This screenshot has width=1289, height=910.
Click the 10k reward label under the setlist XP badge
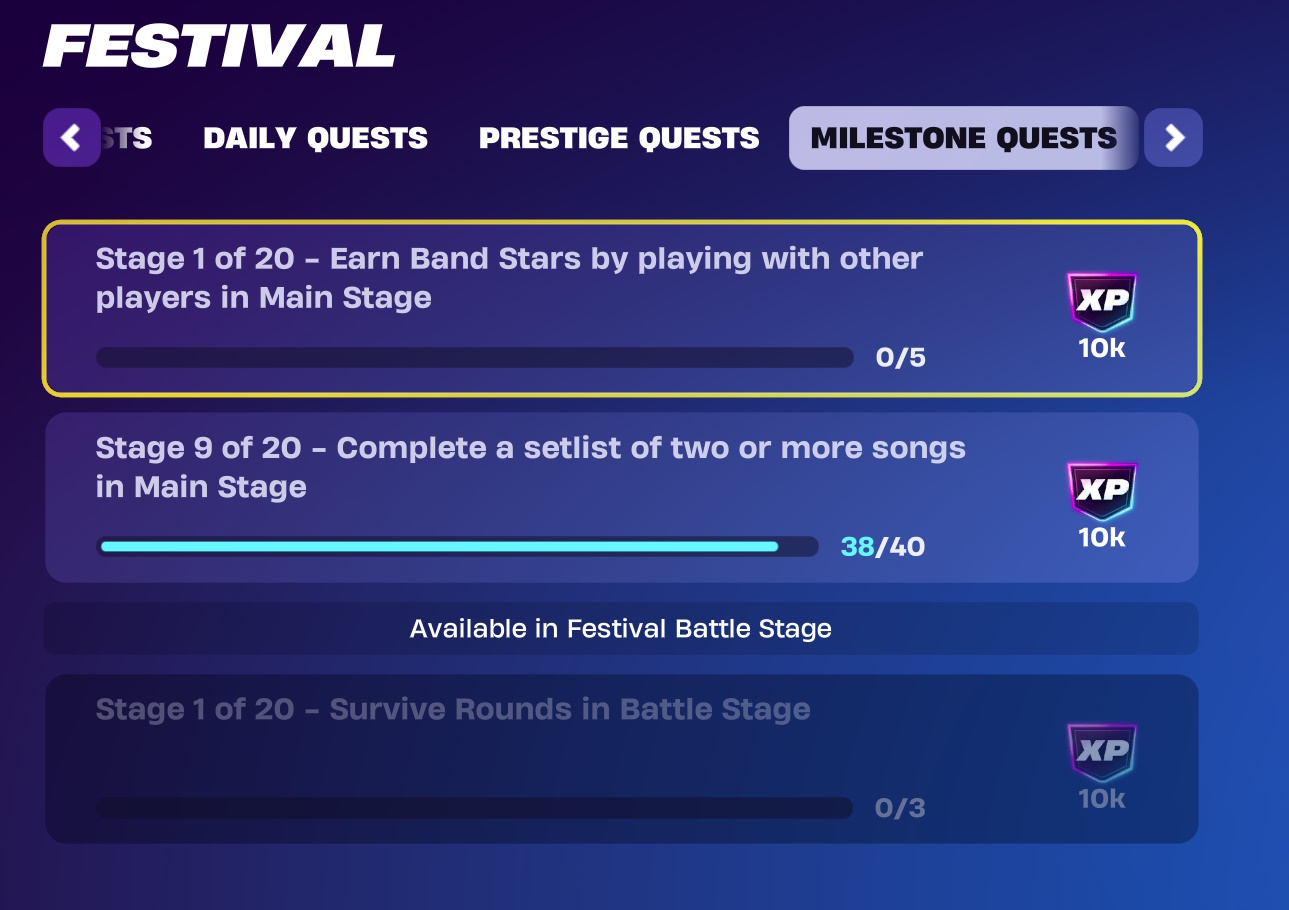click(1102, 538)
